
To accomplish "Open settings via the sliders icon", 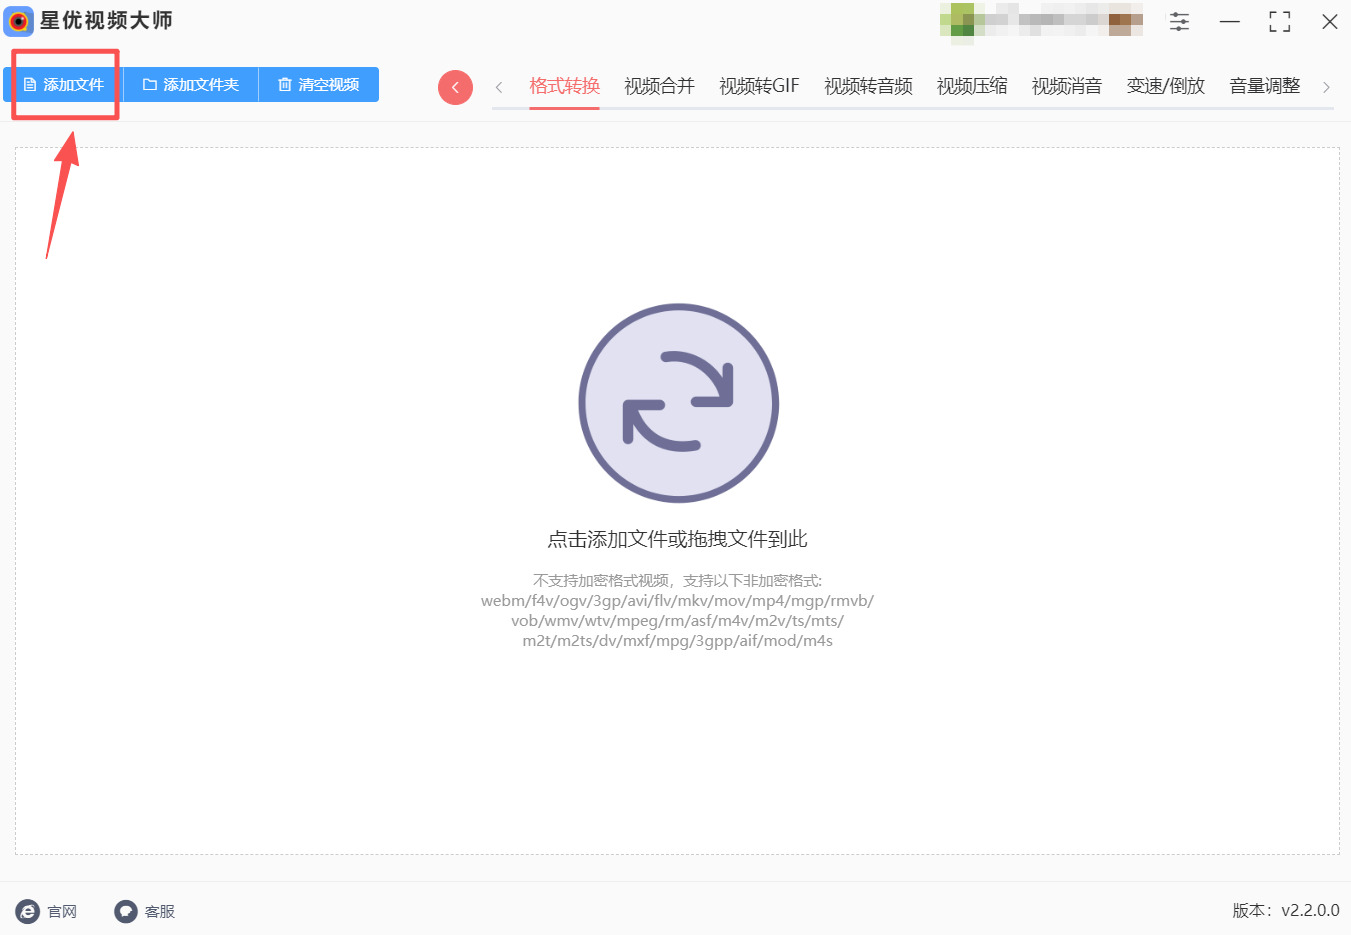I will point(1179,21).
